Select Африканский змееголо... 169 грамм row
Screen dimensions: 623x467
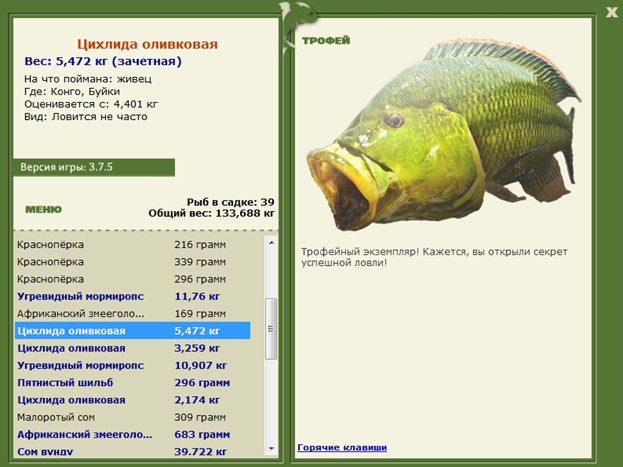coord(133,314)
